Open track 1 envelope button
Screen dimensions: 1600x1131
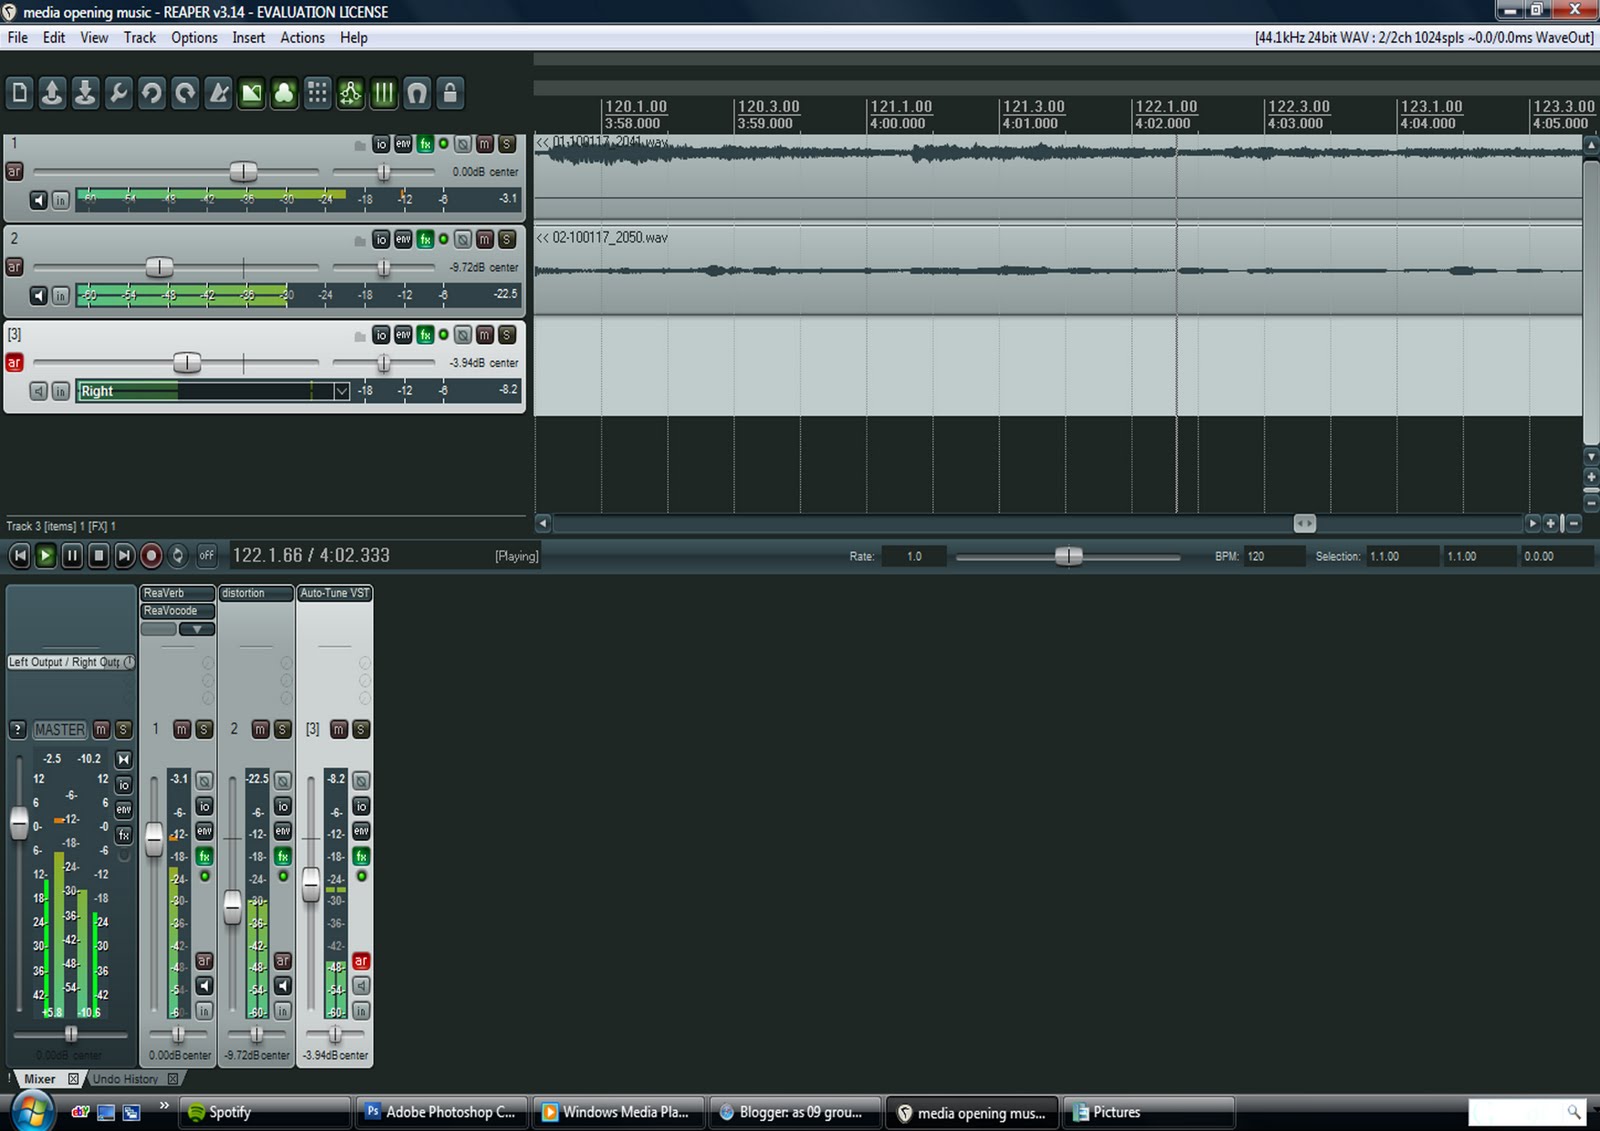[x=403, y=144]
